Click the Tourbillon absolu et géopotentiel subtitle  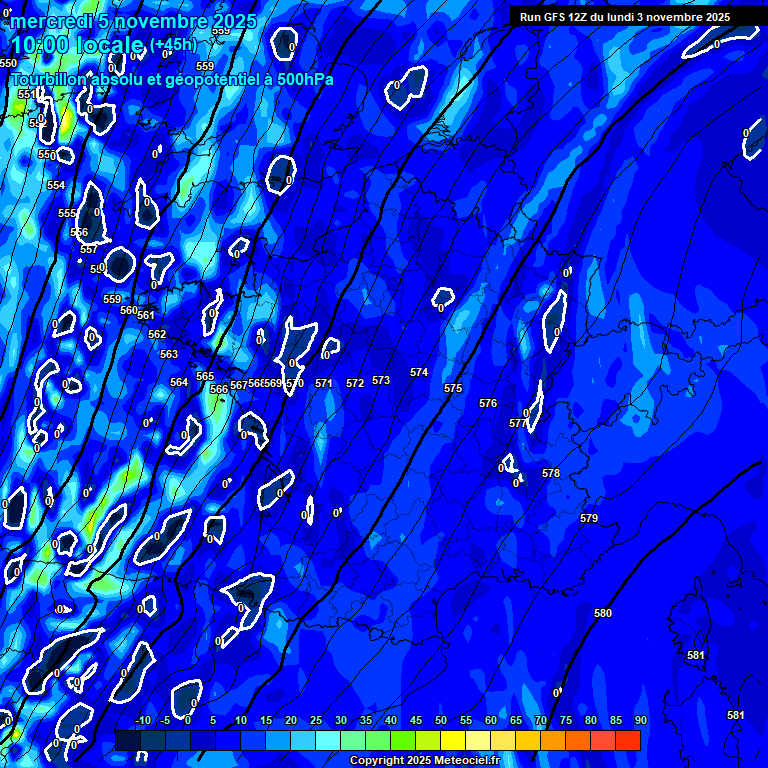coord(171,79)
